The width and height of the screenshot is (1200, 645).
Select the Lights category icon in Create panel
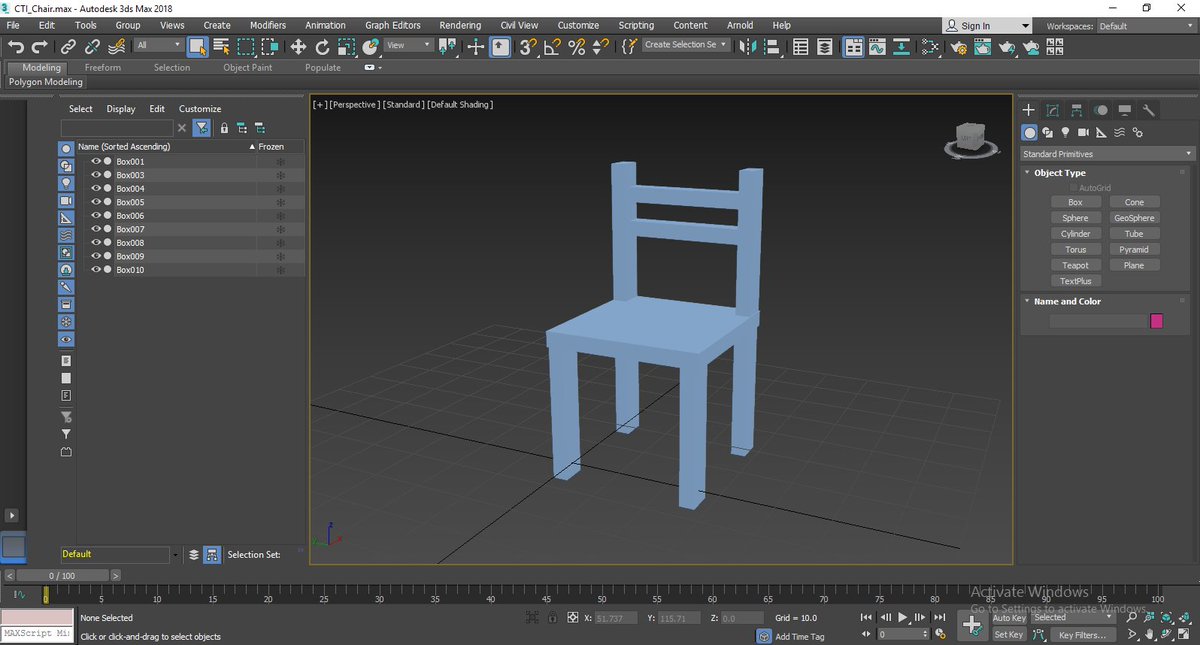tap(1065, 132)
